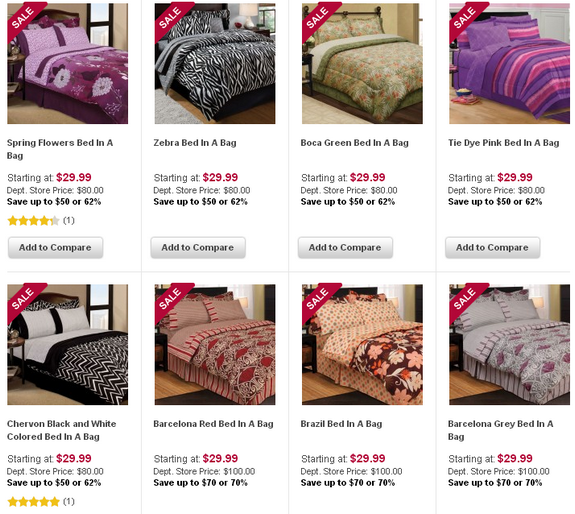Screen dimensions: 575x514
Task: View five-star rating of Chevron set
Action: 33,502
